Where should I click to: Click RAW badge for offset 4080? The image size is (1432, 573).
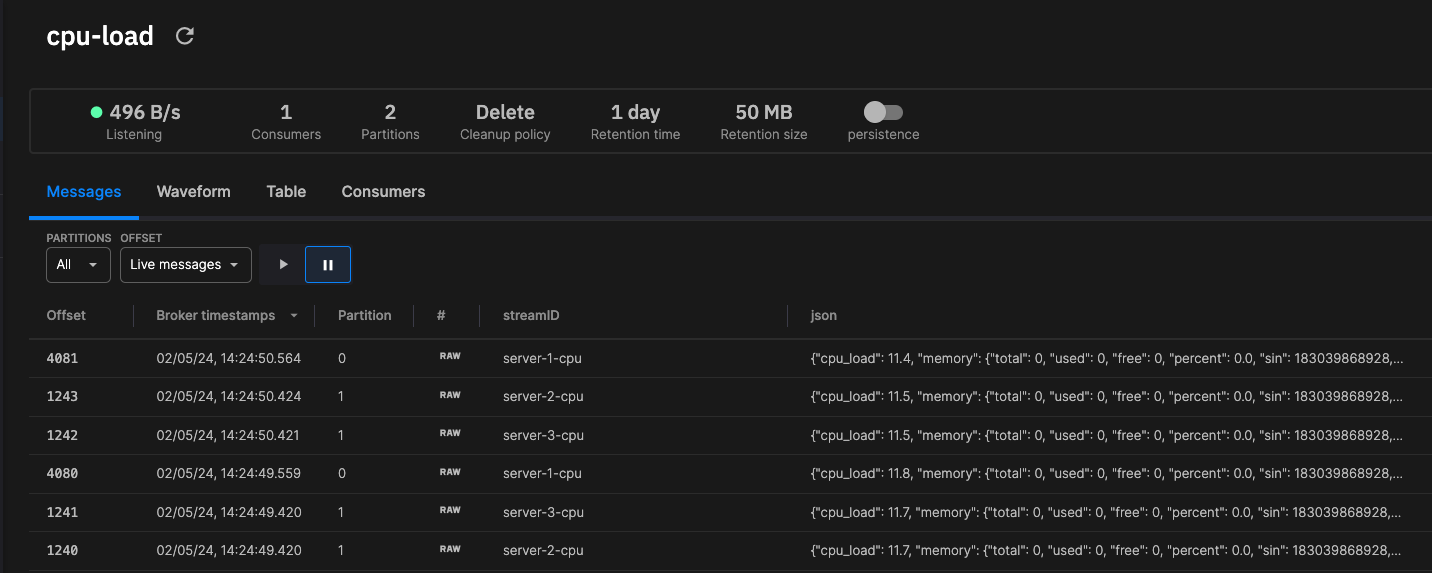450,472
